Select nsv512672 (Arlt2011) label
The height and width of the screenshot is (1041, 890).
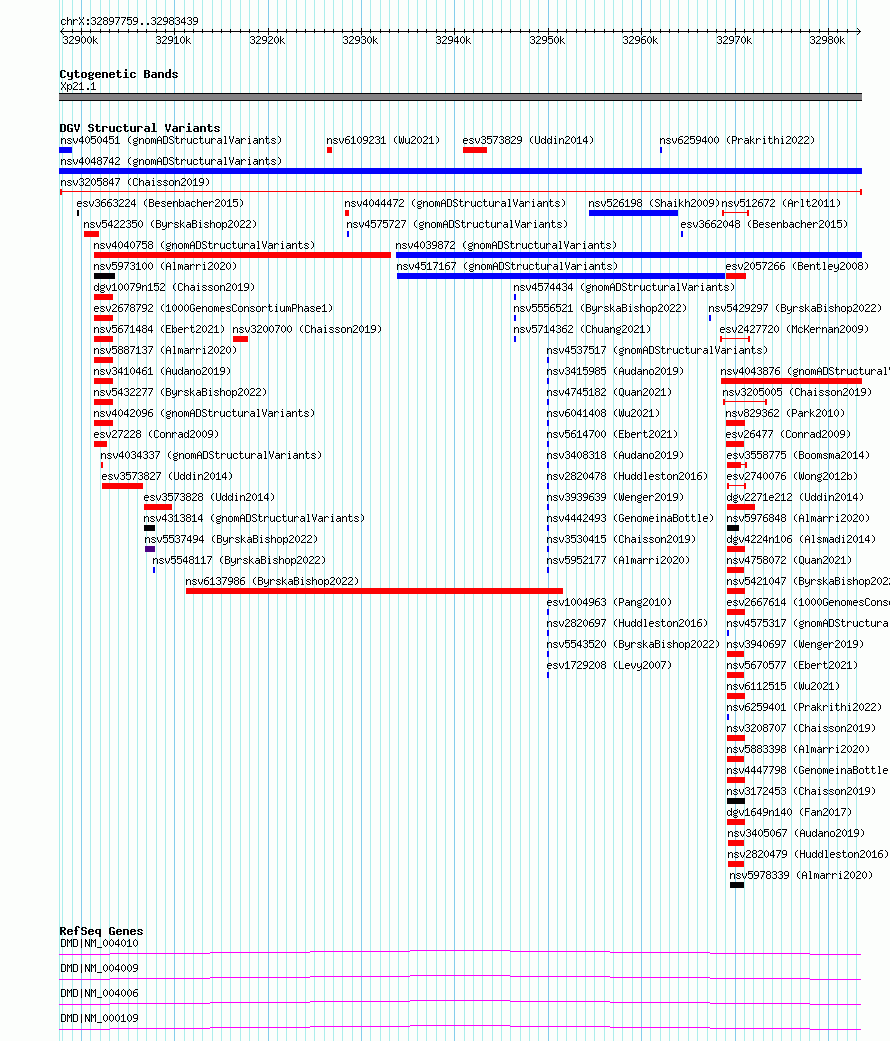[781, 203]
